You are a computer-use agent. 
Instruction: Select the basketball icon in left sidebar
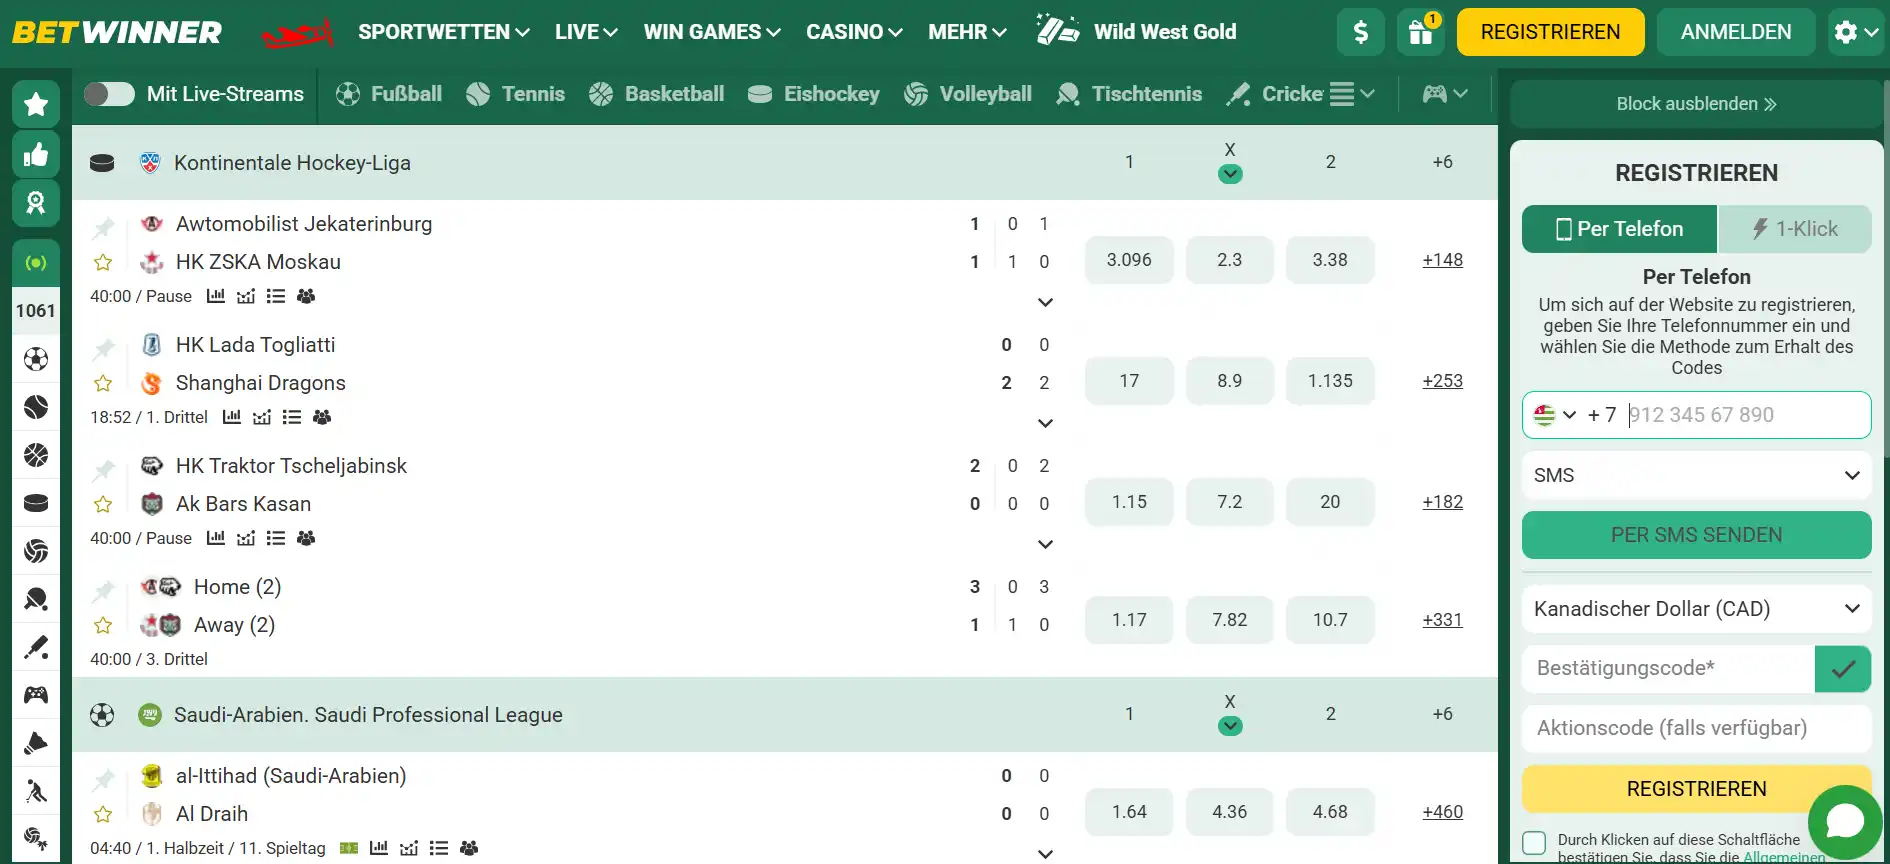36,455
